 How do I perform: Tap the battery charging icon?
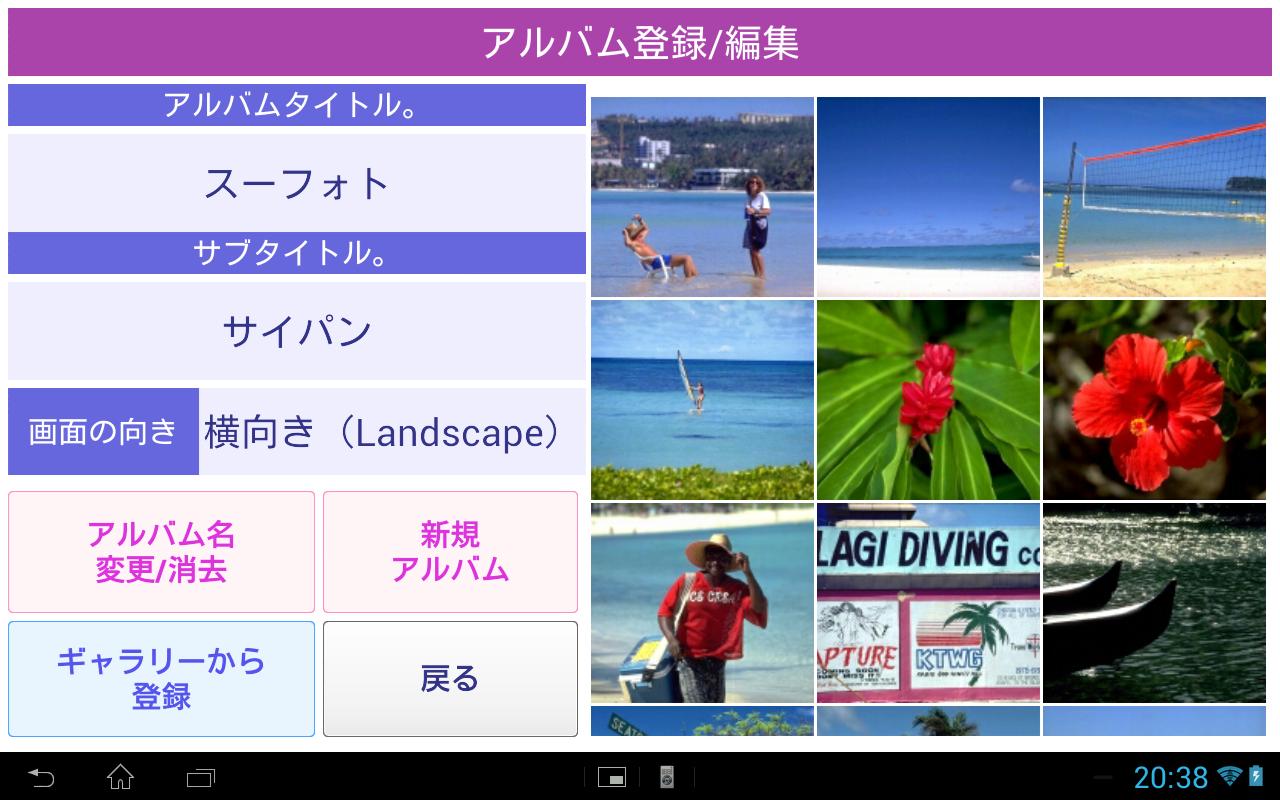click(x=1256, y=776)
